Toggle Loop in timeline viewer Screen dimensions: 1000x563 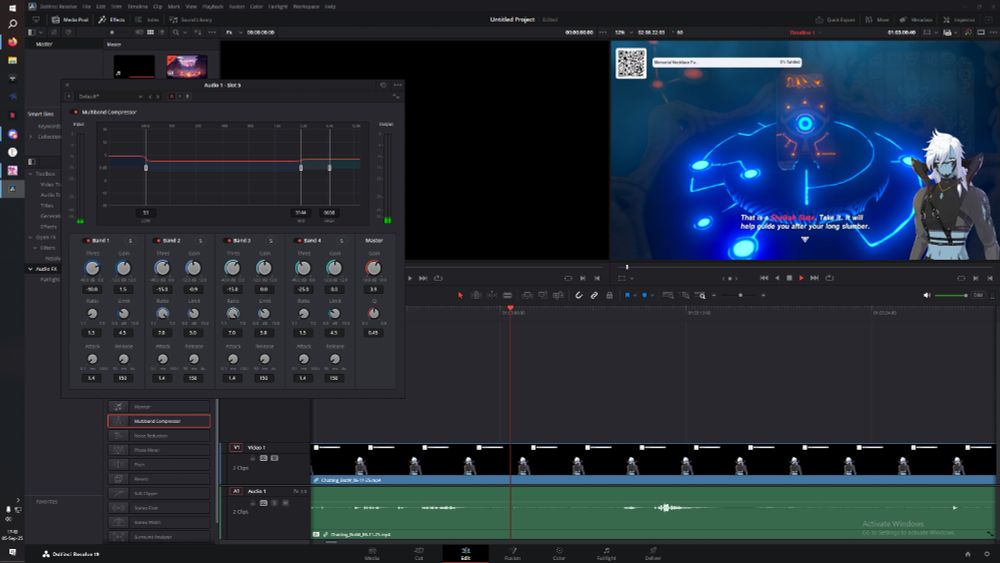829,278
